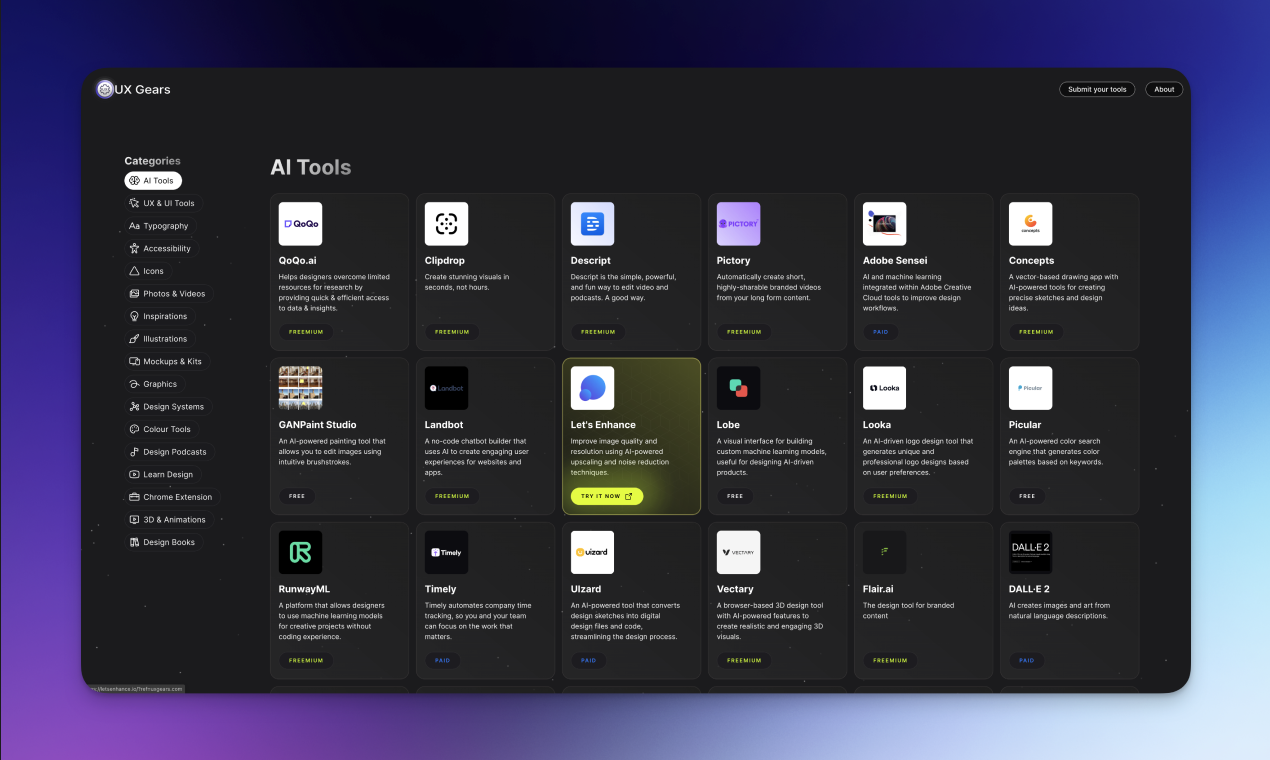Viewport: 1270px width, 760px height.
Task: Switch to the Graphics category
Action: 154,384
